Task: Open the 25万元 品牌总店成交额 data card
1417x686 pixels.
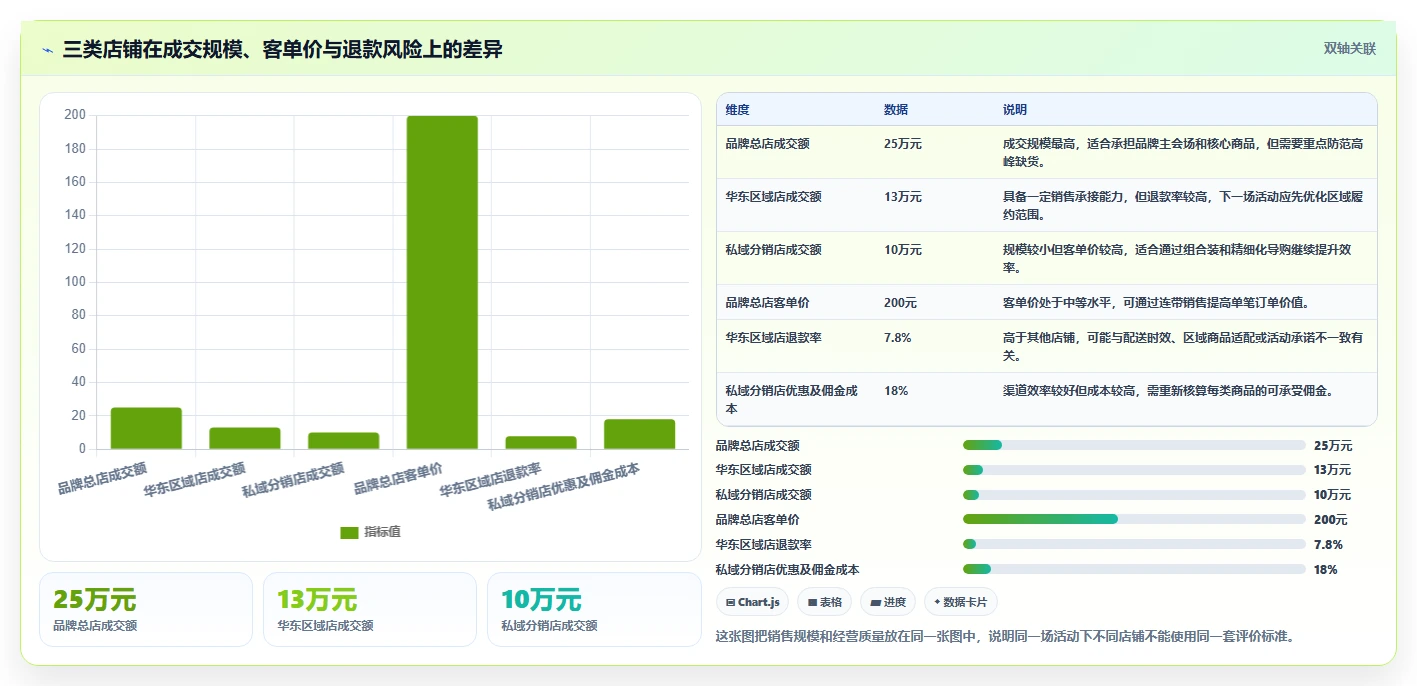Action: point(146,609)
